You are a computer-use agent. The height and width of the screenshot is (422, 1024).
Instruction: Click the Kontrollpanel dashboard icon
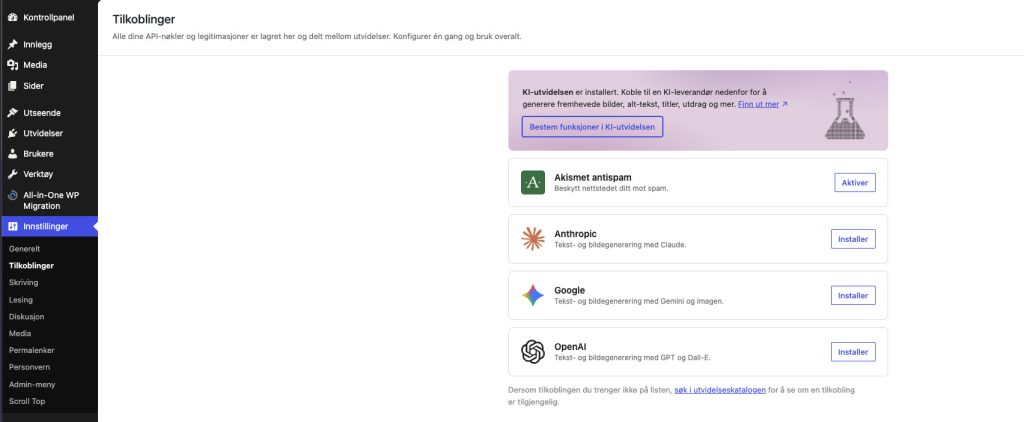click(x=12, y=18)
